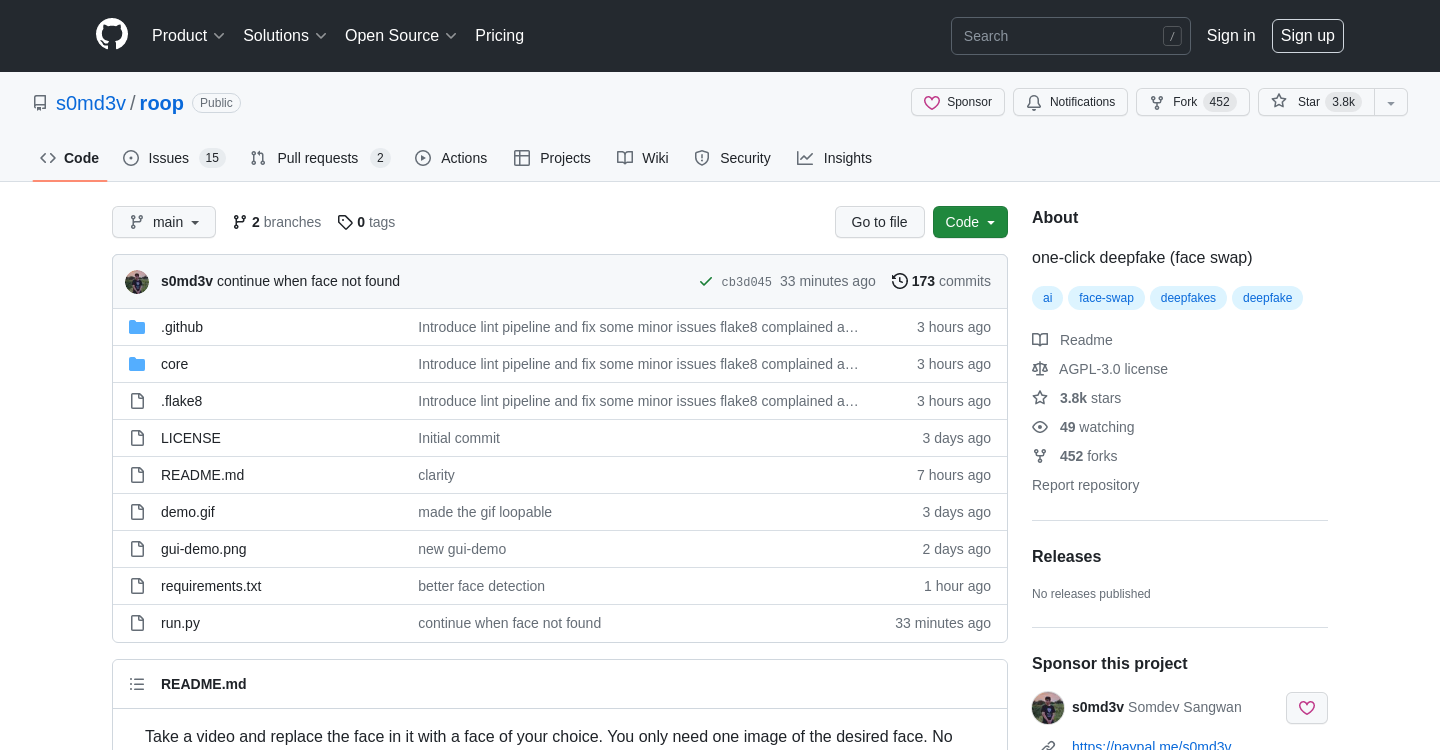Click the Go to file button
This screenshot has width=1440, height=750.
coord(880,222)
